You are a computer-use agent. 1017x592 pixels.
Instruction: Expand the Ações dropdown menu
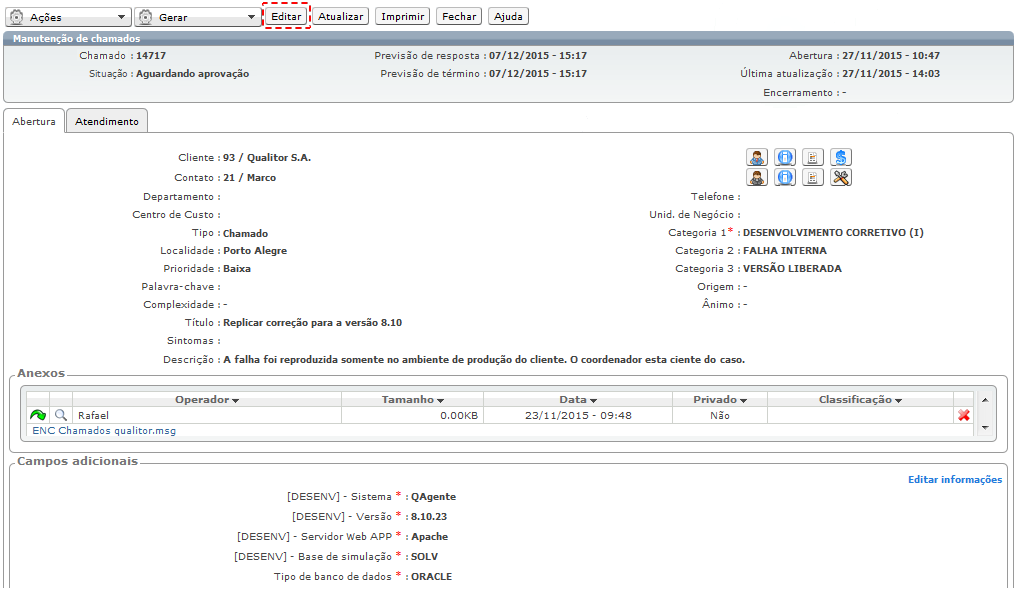(121, 17)
